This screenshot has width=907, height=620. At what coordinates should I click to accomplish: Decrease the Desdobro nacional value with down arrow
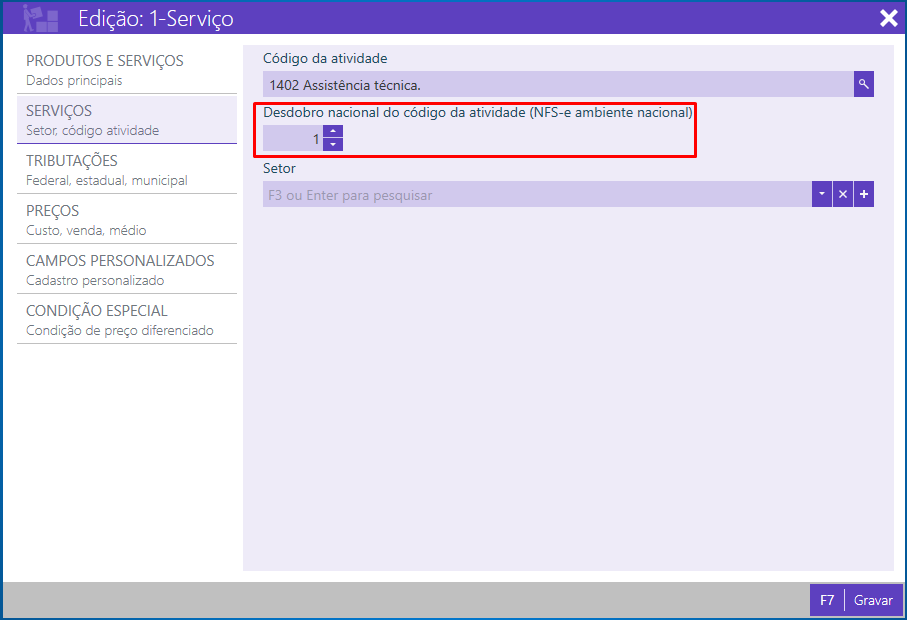pos(333,144)
